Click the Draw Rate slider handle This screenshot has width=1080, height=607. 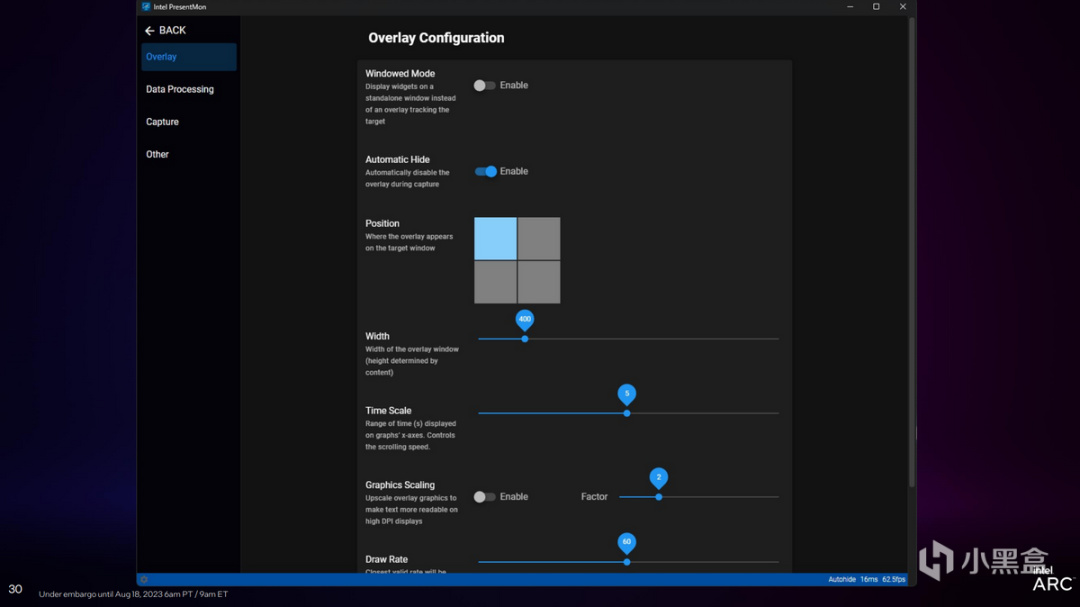(x=627, y=562)
